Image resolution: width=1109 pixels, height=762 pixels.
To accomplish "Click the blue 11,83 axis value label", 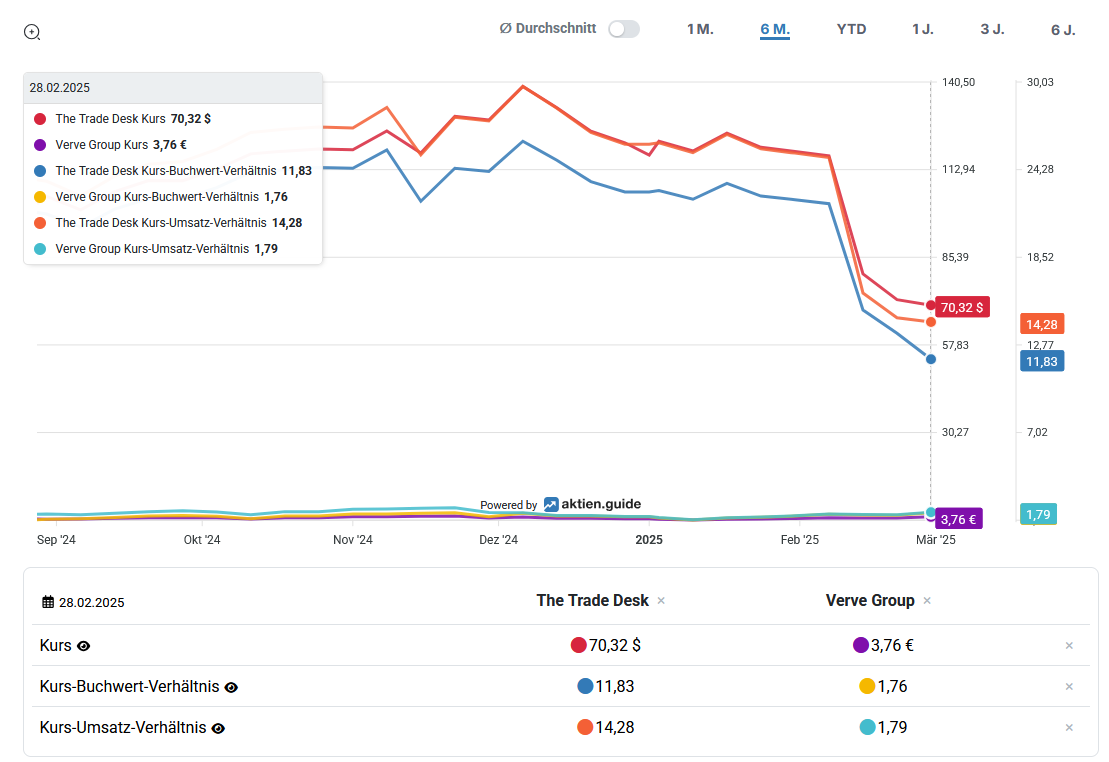I will (1042, 362).
